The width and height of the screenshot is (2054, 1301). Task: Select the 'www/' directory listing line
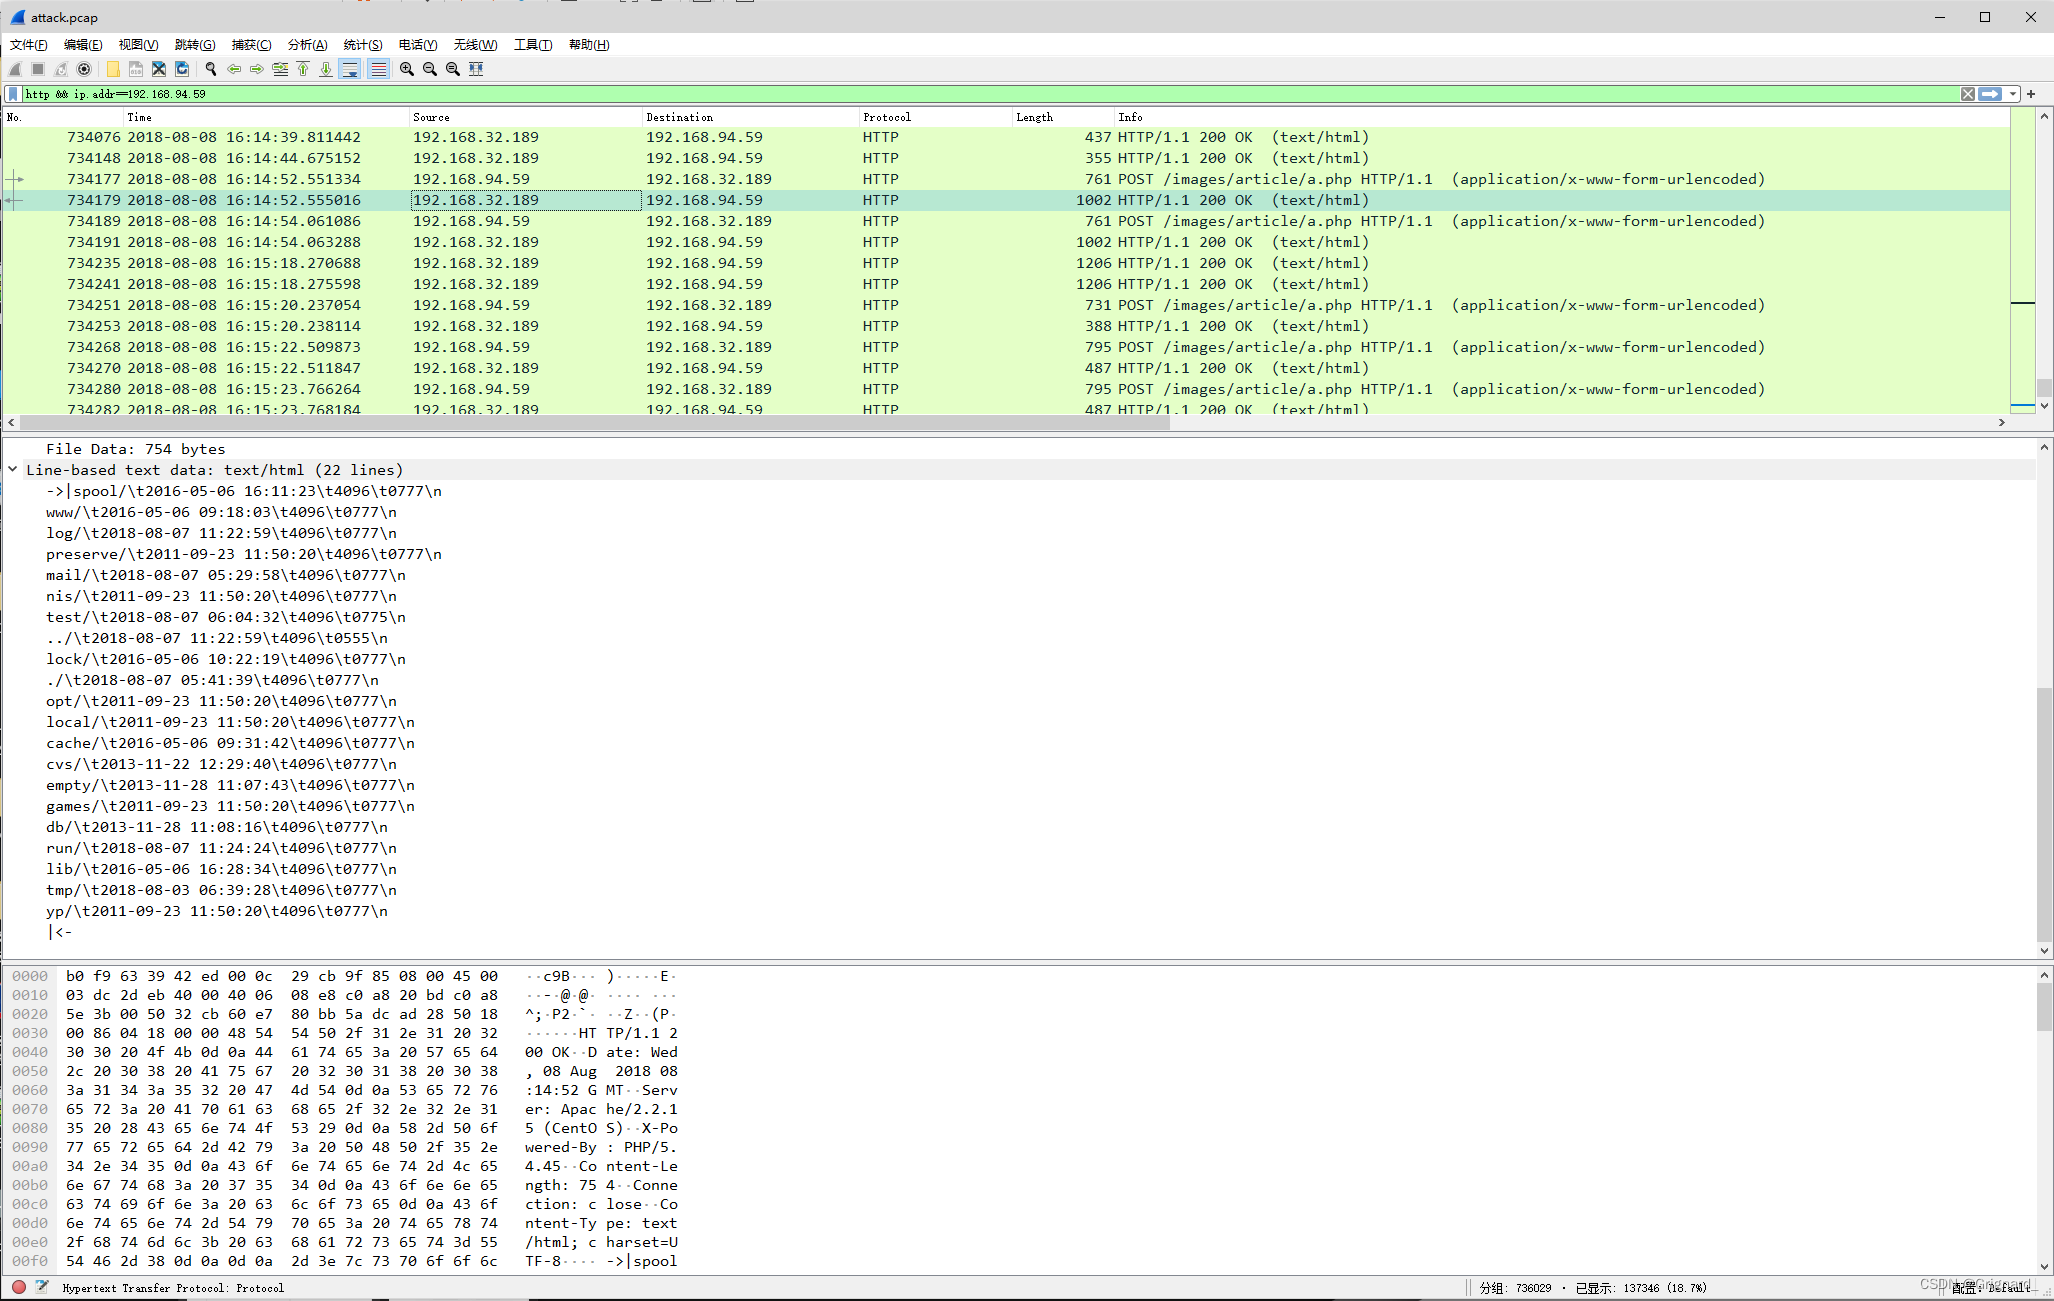[221, 512]
